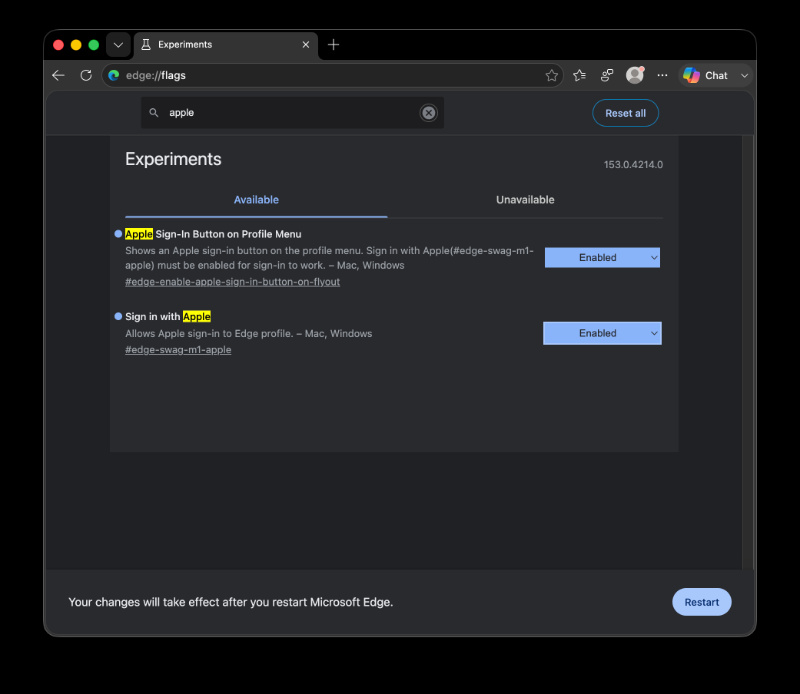Reload the edge://flags page
The height and width of the screenshot is (694, 800).
coord(86,76)
